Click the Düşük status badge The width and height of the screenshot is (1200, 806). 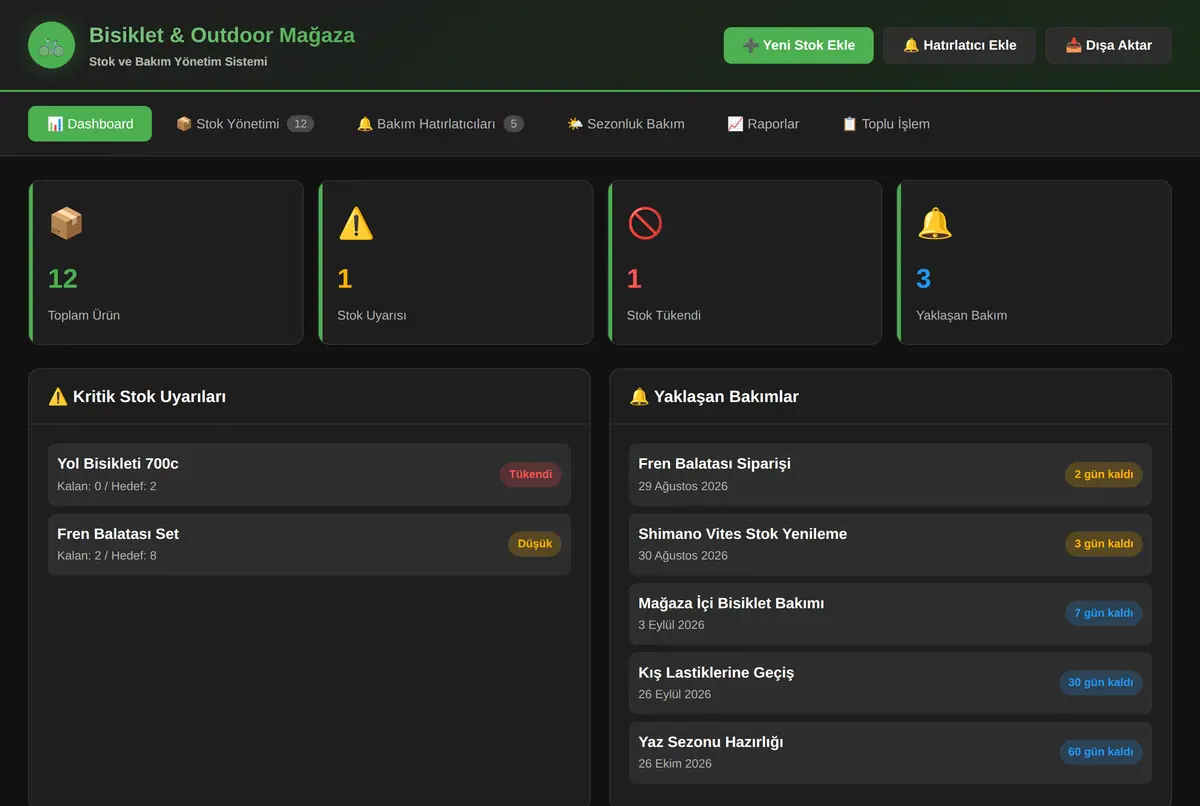coord(535,544)
